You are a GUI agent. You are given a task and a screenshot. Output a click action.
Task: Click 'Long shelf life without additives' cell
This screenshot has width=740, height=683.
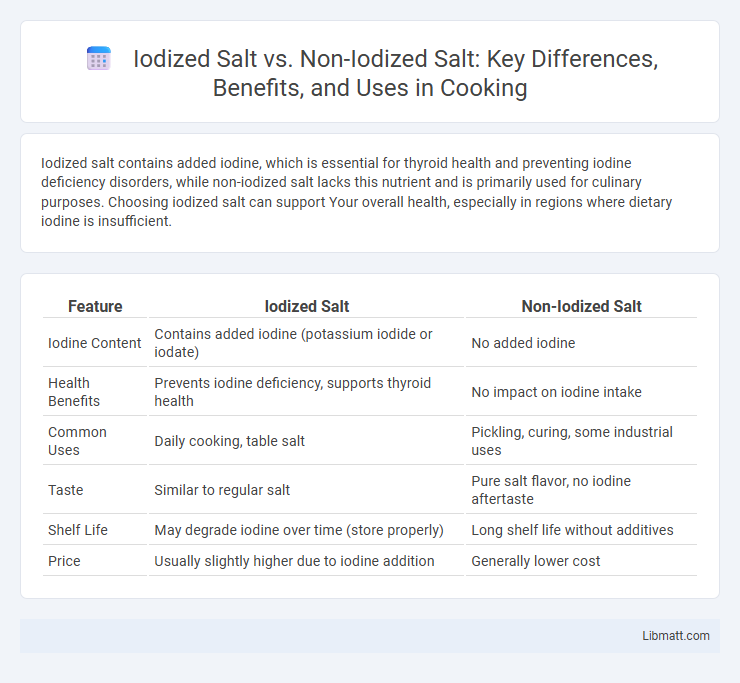[x=581, y=530]
